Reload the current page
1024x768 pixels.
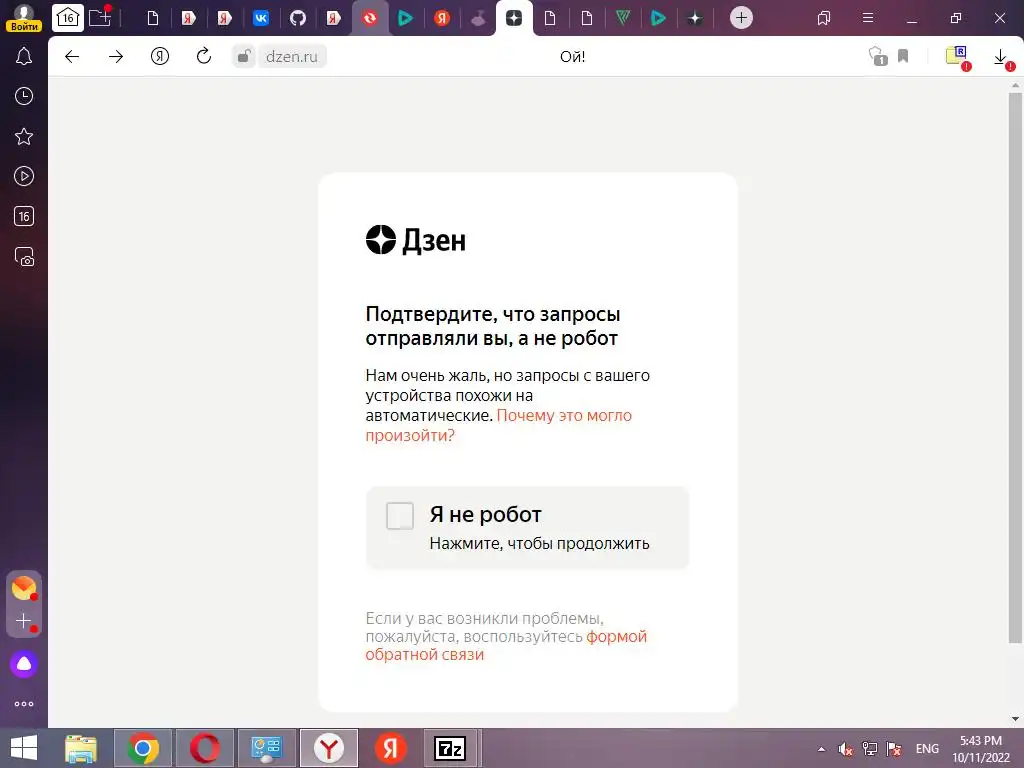pyautogui.click(x=204, y=56)
